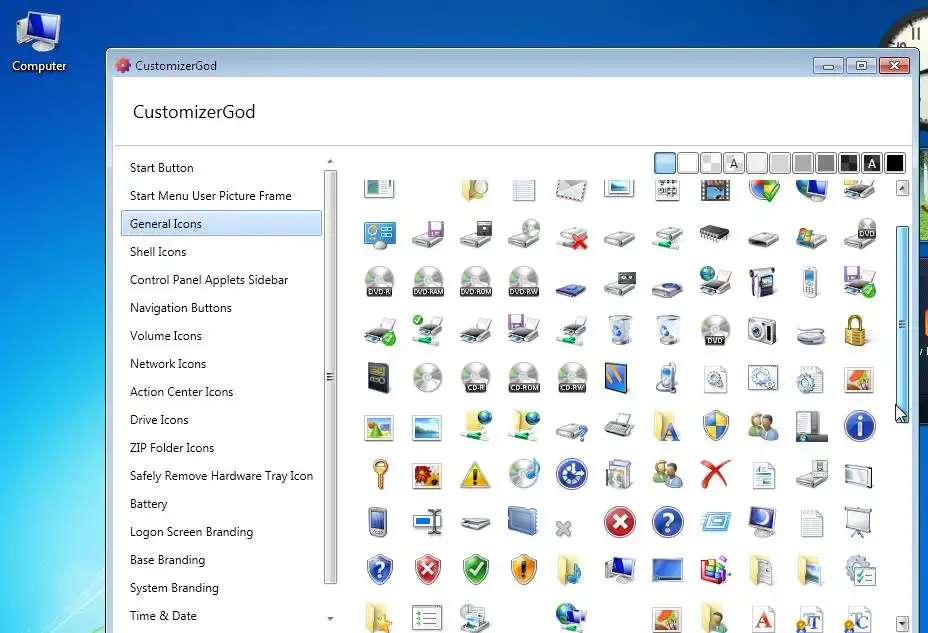Open the Base Branding category
This screenshot has width=928, height=633.
167,560
